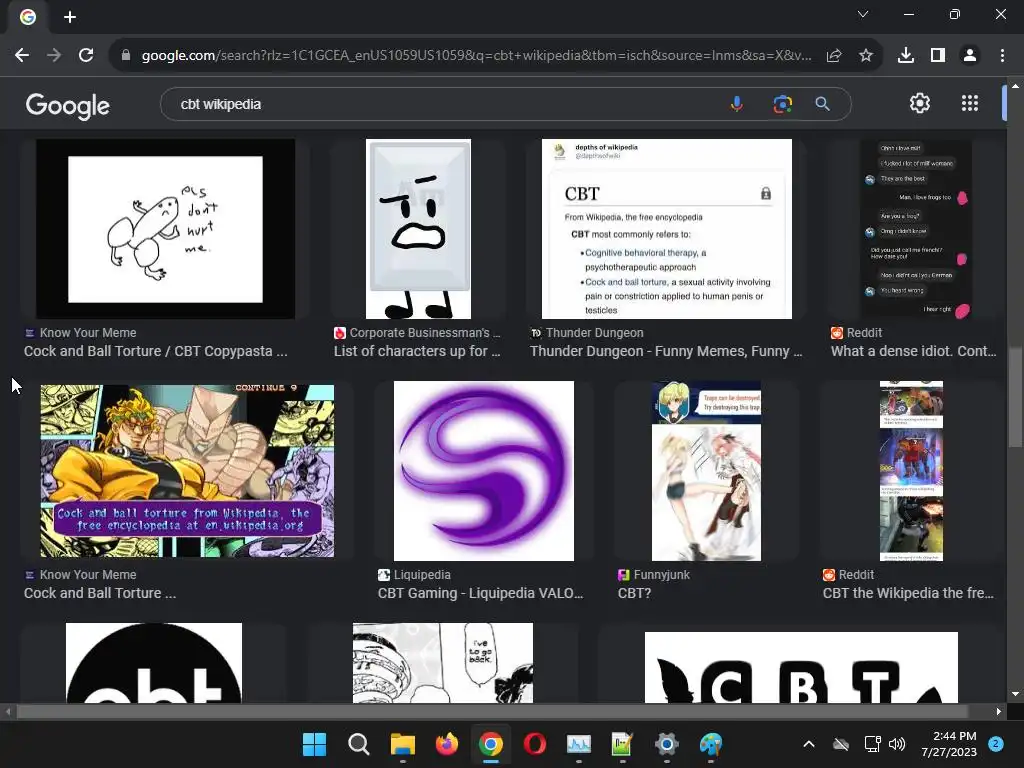The width and height of the screenshot is (1024, 768).
Task: Open the tall Reddit comic thumbnail
Action: pyautogui.click(x=912, y=471)
